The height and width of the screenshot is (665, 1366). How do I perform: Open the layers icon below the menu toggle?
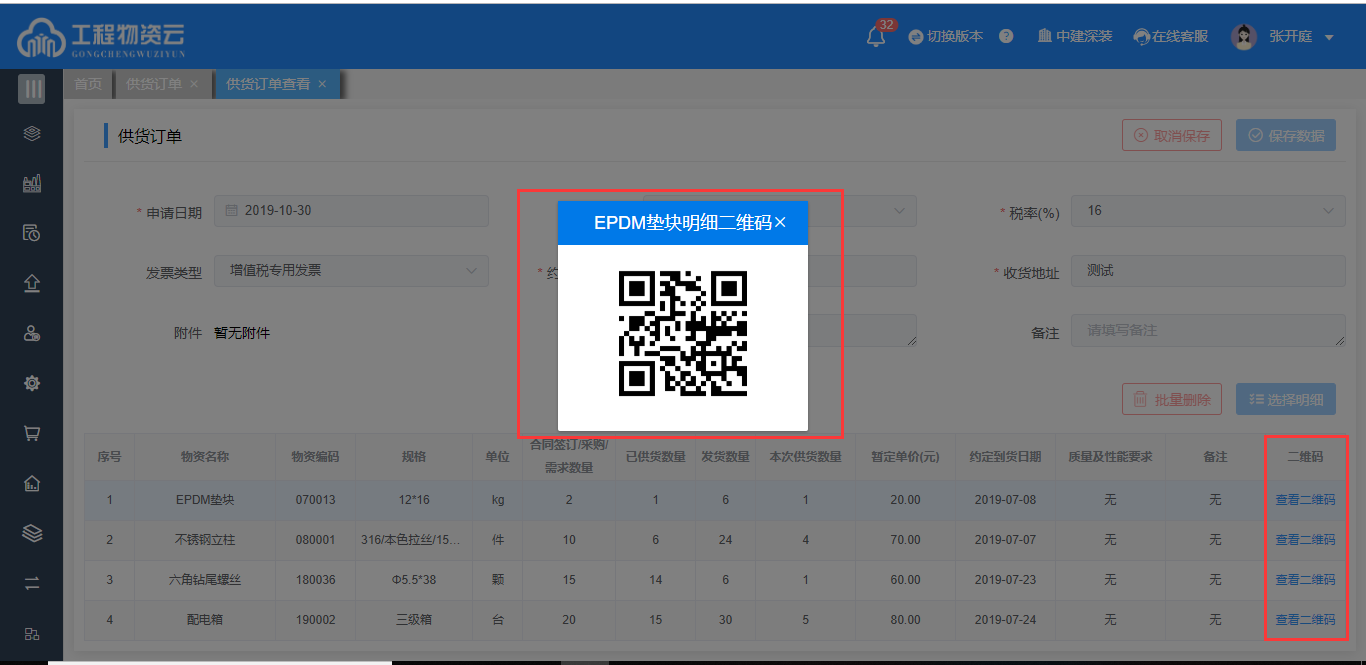32,133
